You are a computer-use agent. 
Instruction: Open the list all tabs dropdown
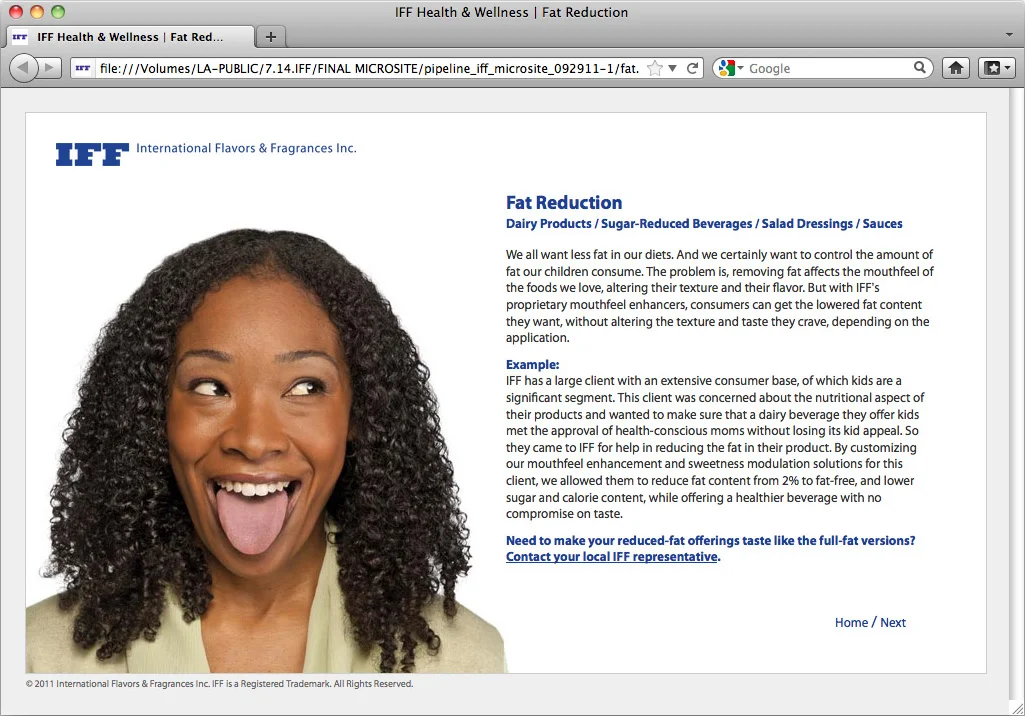click(x=1009, y=34)
